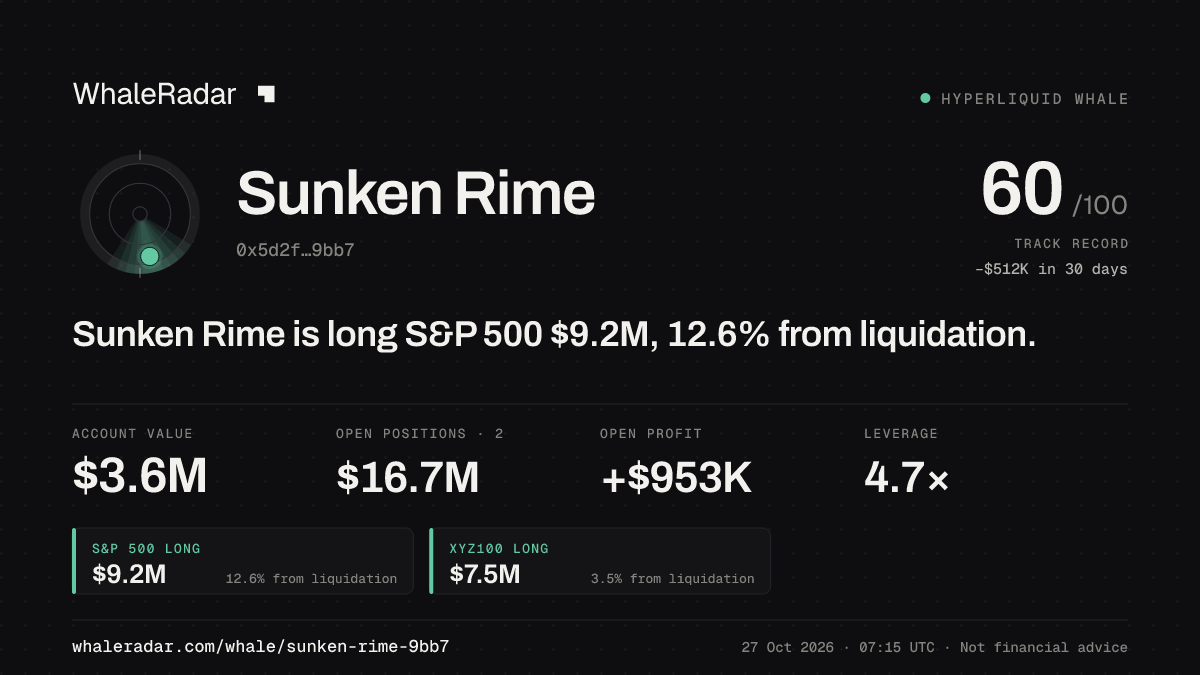Viewport: 1200px width, 675px height.
Task: Click the /100 score denominator
Action: click(x=1100, y=206)
